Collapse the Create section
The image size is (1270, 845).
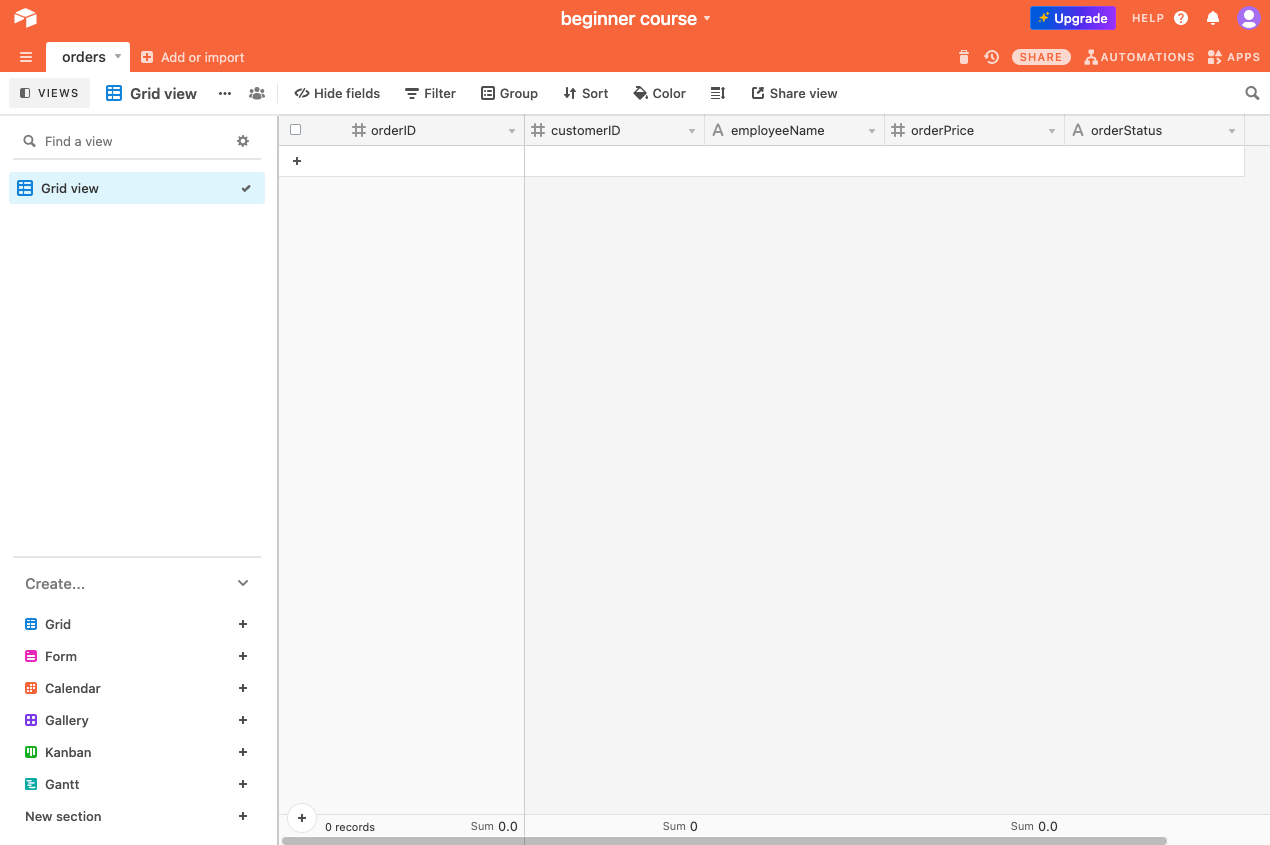pyautogui.click(x=242, y=583)
